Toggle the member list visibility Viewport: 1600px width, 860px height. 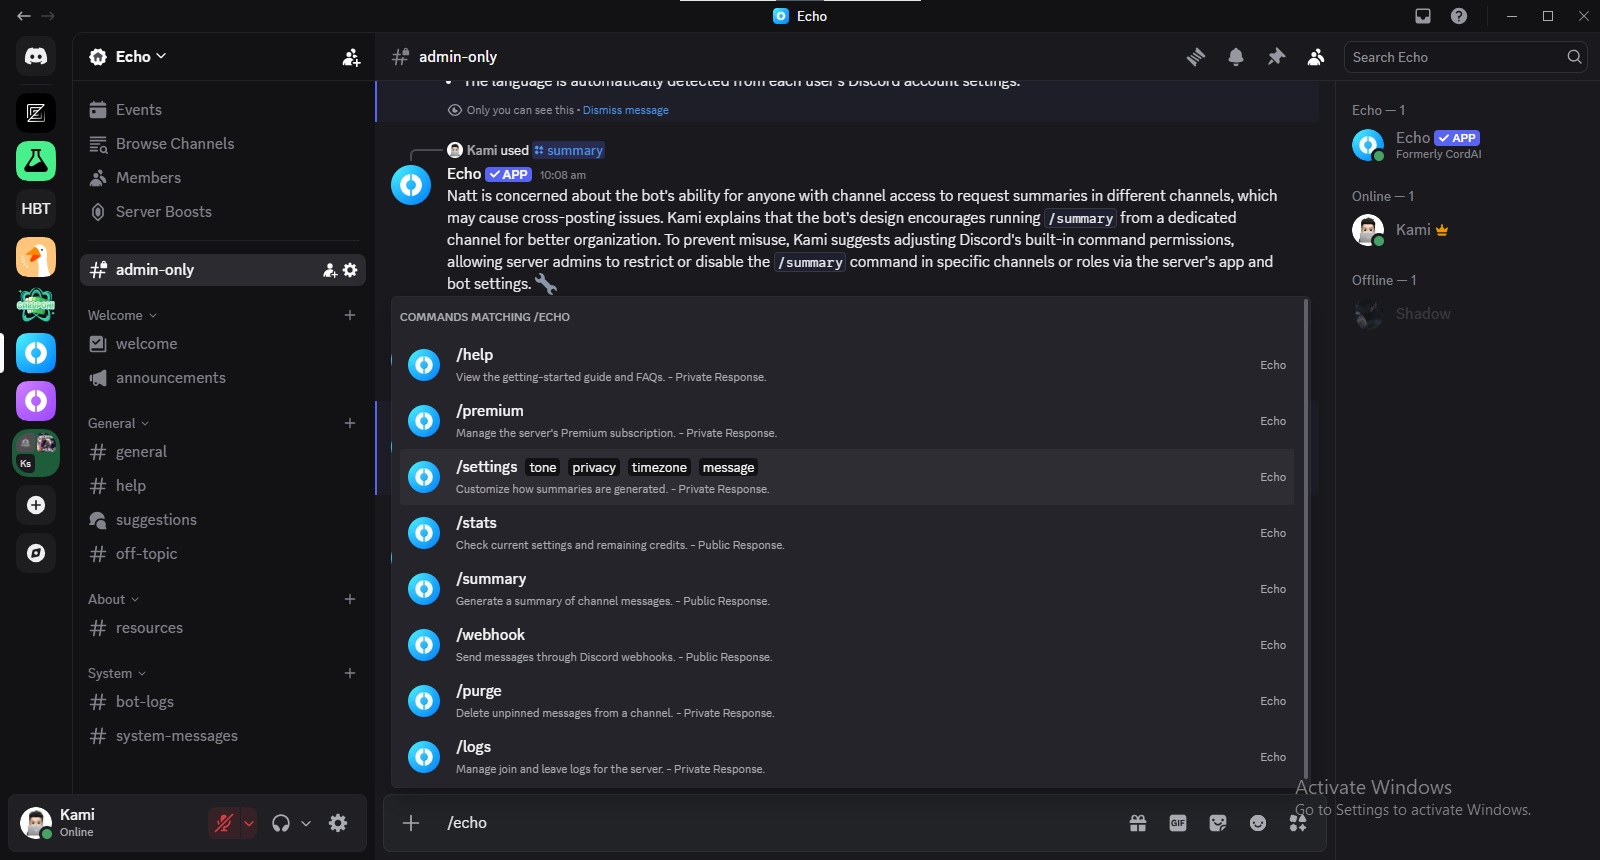(x=1316, y=57)
